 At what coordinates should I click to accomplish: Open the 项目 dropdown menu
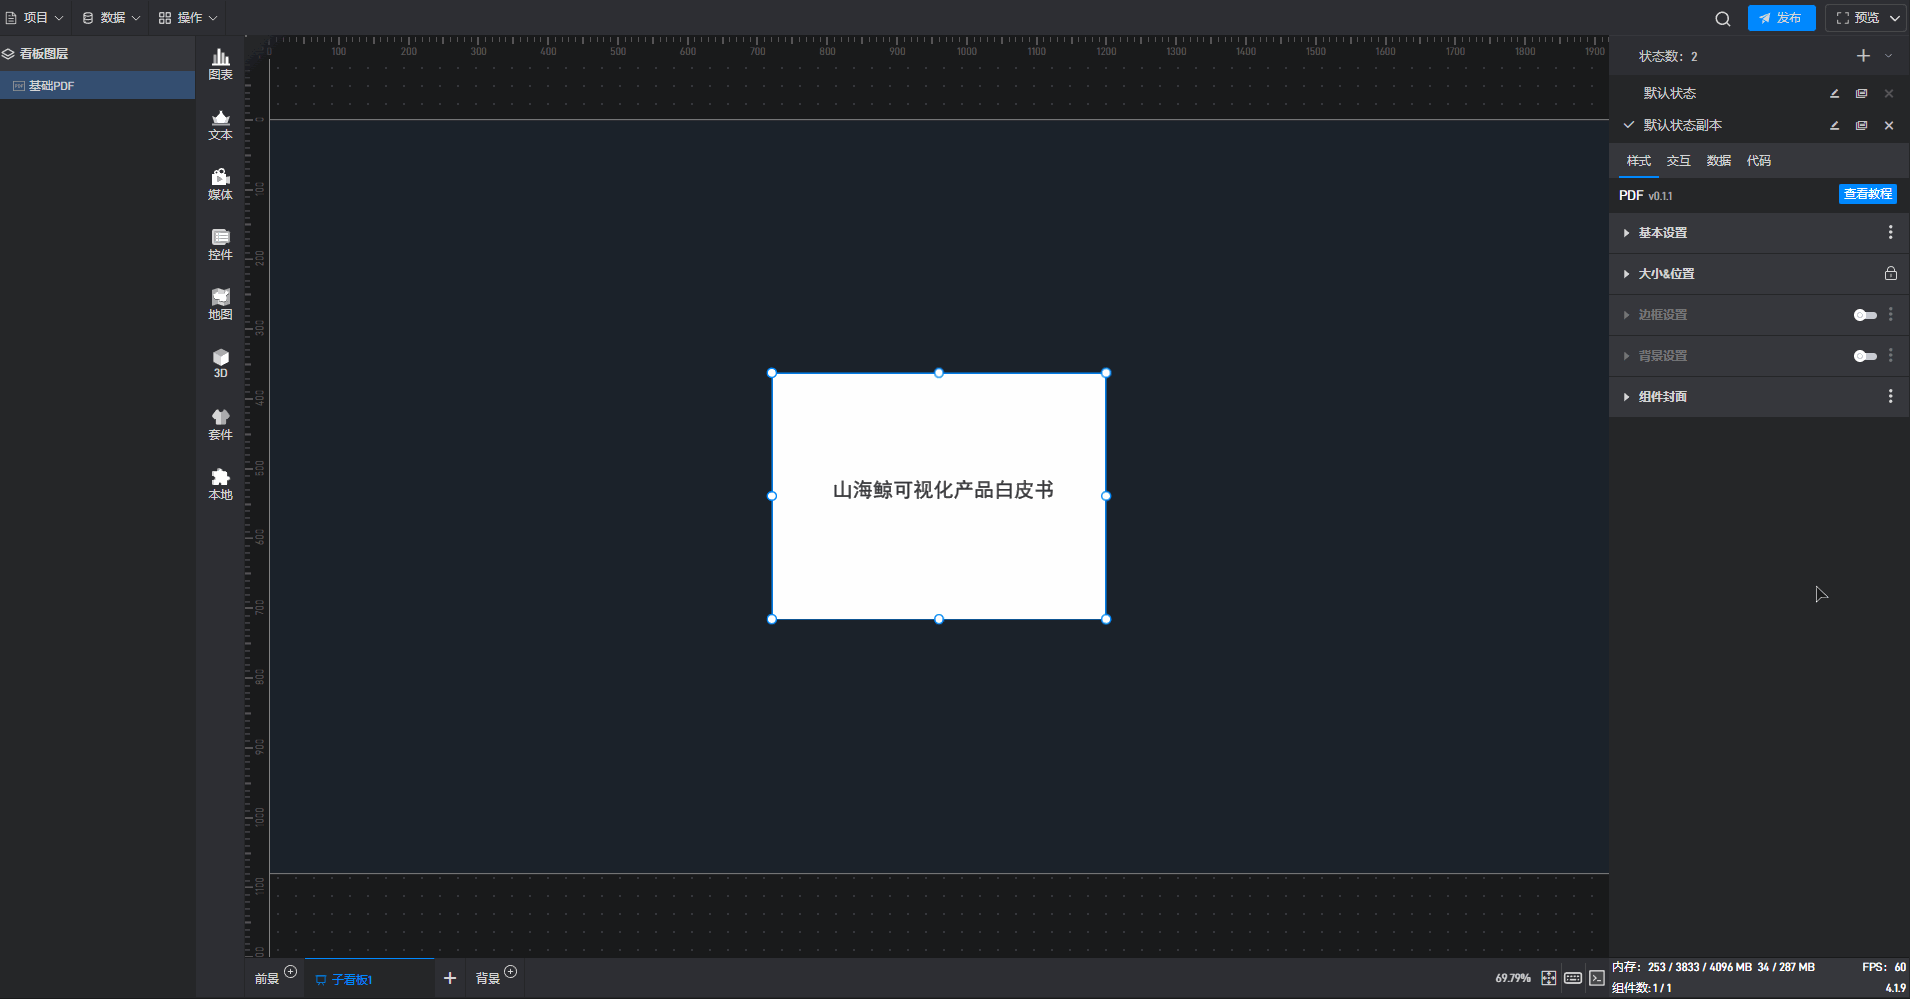35,18
